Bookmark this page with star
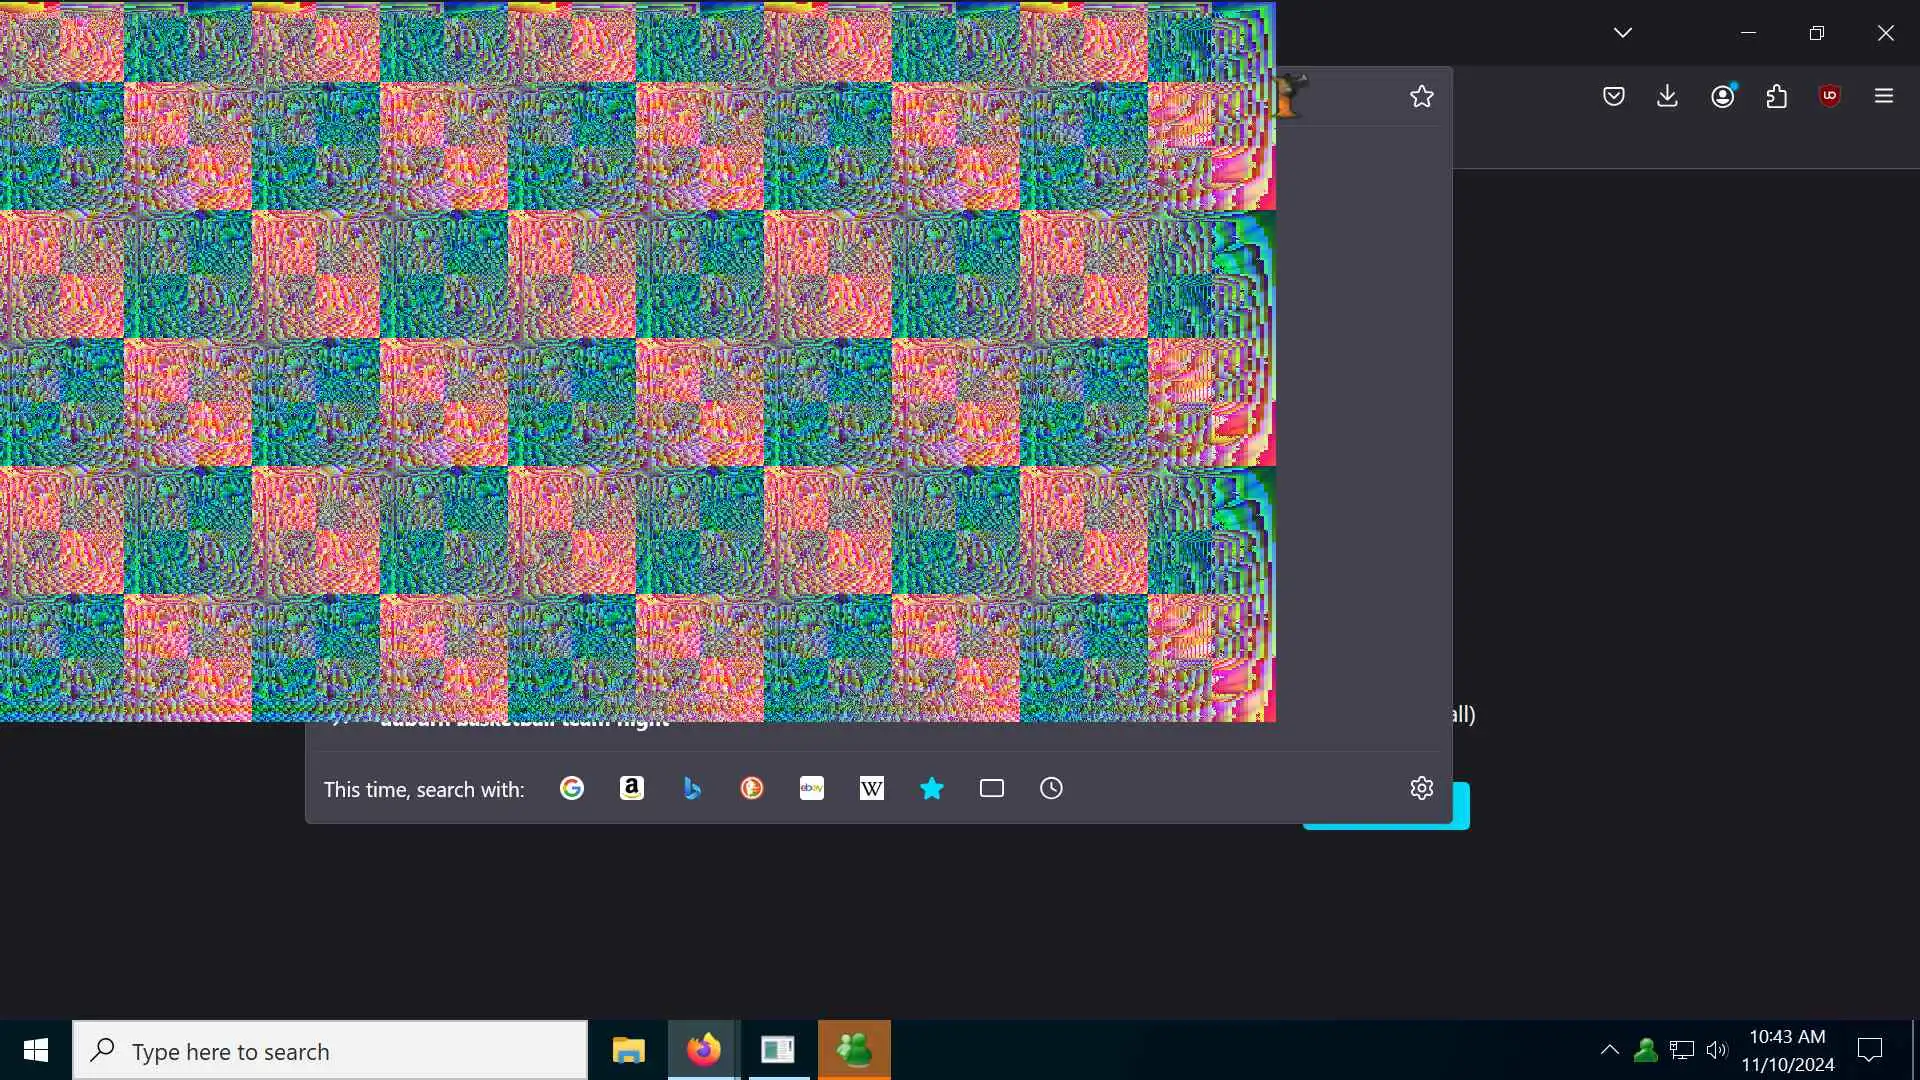 pyautogui.click(x=1421, y=97)
